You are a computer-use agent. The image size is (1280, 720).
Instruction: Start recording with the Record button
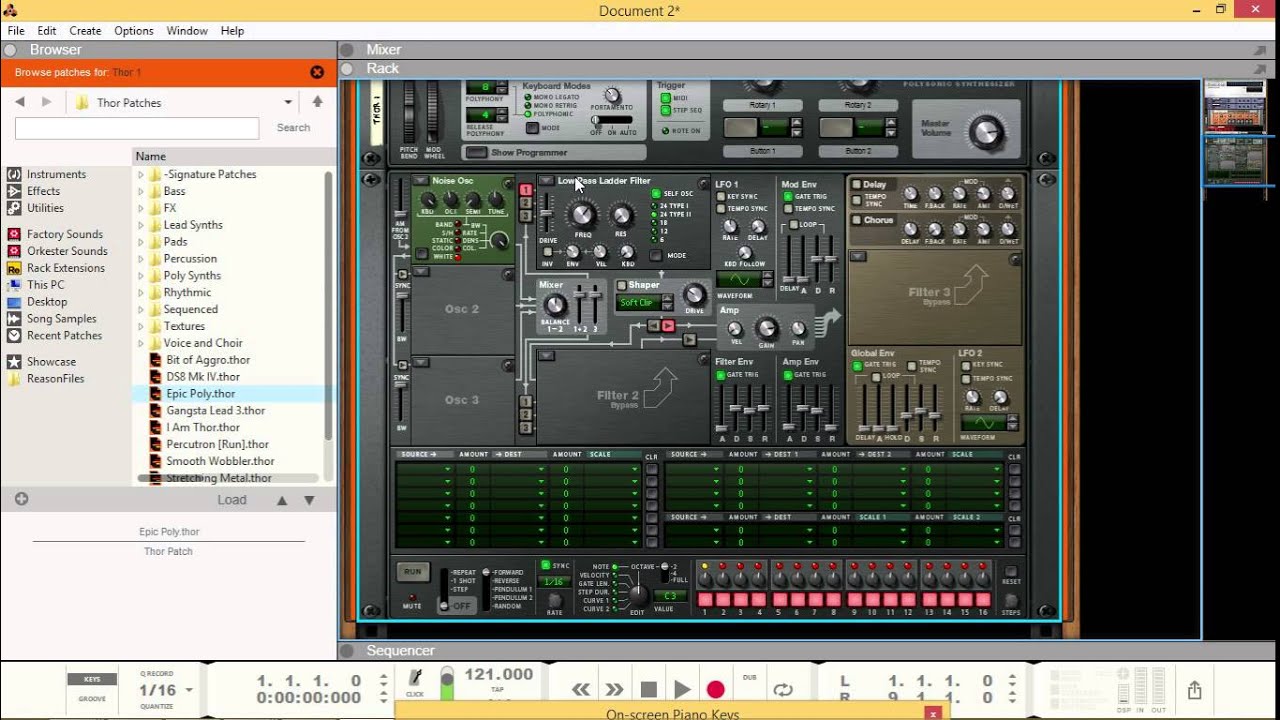[x=715, y=689]
